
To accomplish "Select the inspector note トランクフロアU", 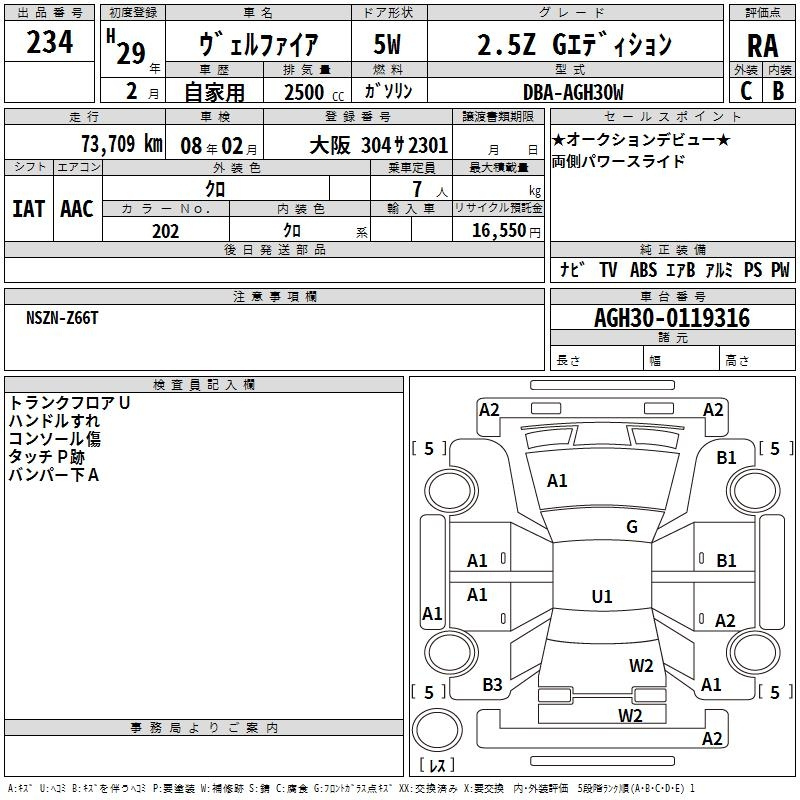I will [x=69, y=403].
